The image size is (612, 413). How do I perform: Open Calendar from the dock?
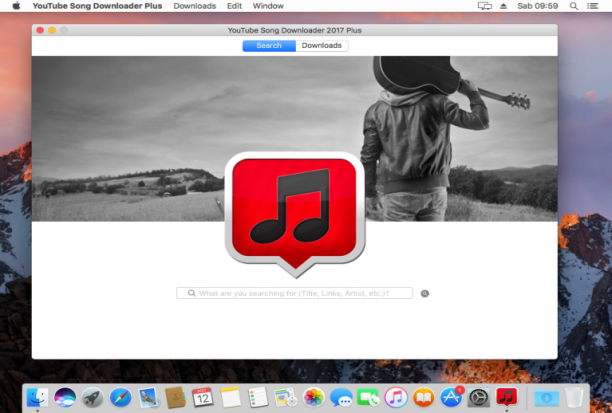[x=203, y=397]
